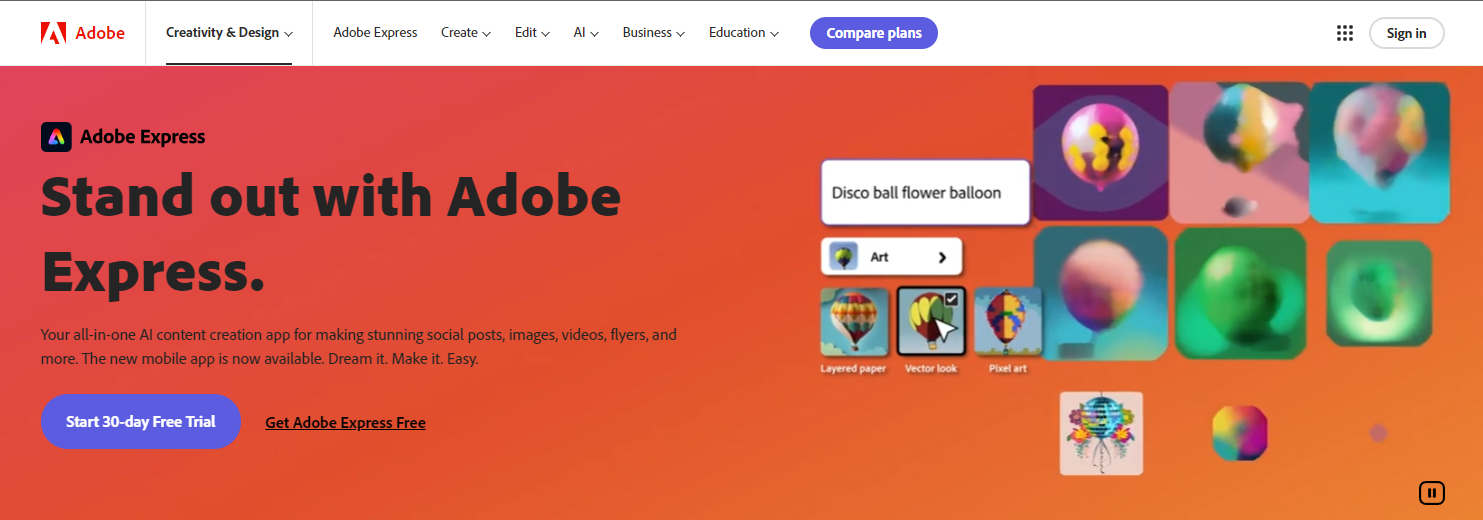Open the Art style selector arrow
The height and width of the screenshot is (520, 1483).
coord(942,257)
